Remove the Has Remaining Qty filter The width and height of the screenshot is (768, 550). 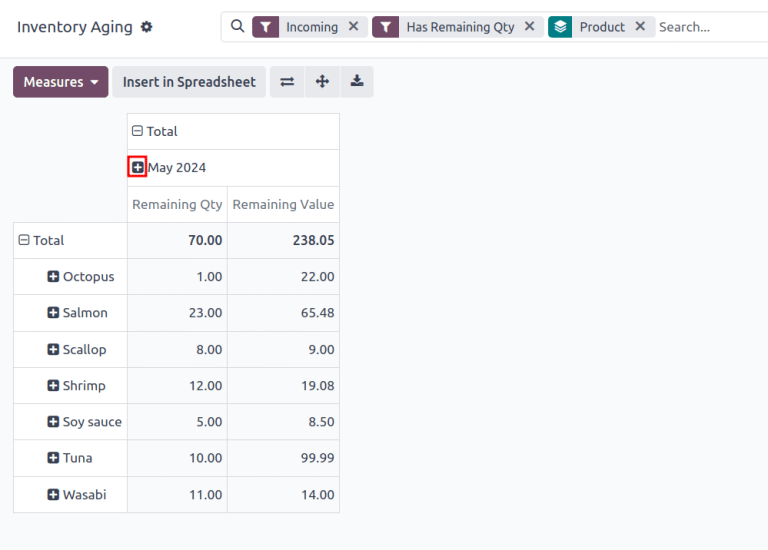click(530, 27)
